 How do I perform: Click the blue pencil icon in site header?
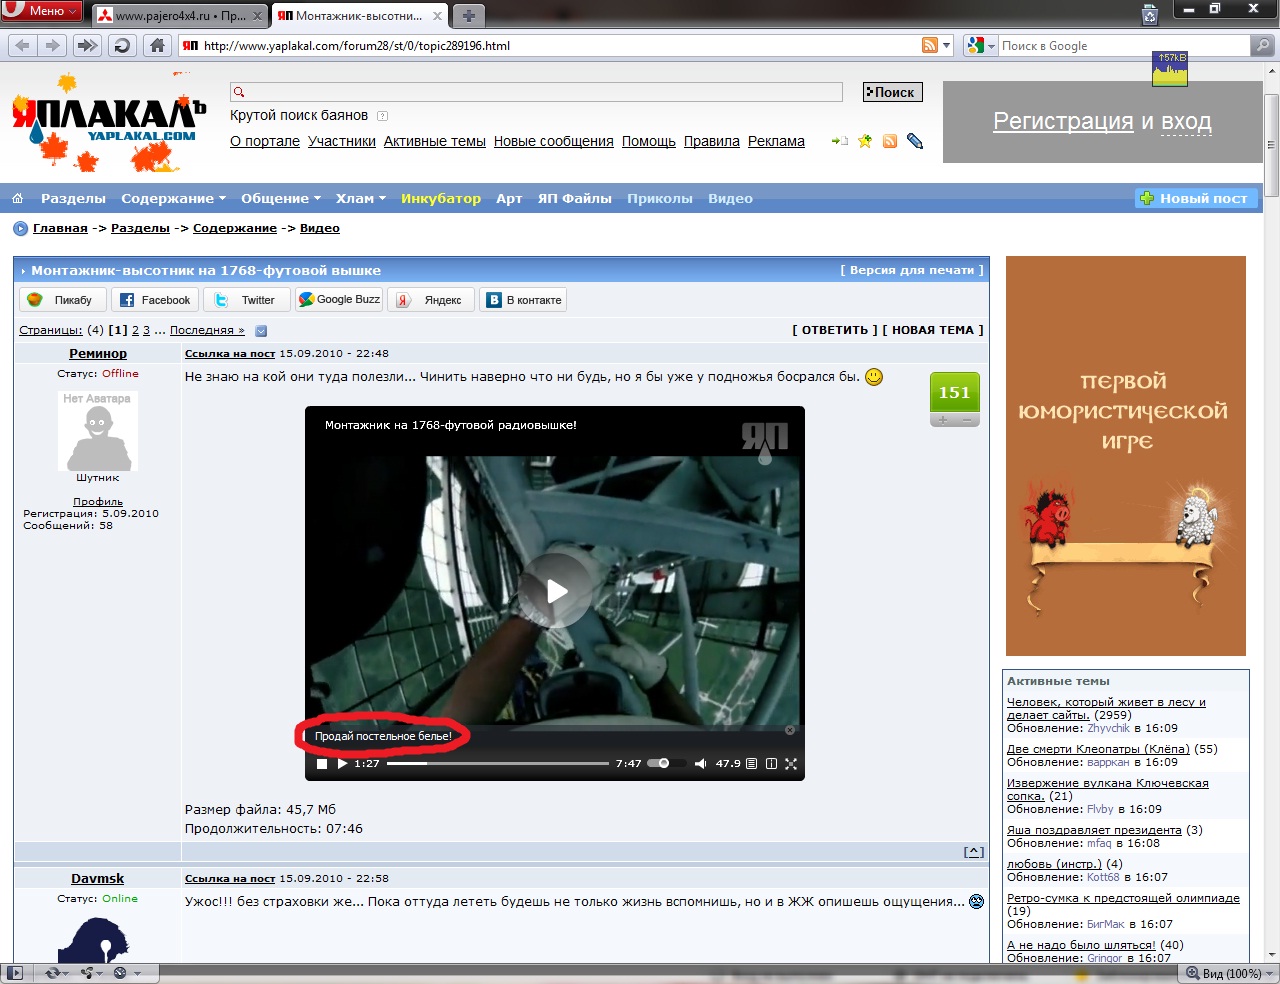tap(914, 141)
